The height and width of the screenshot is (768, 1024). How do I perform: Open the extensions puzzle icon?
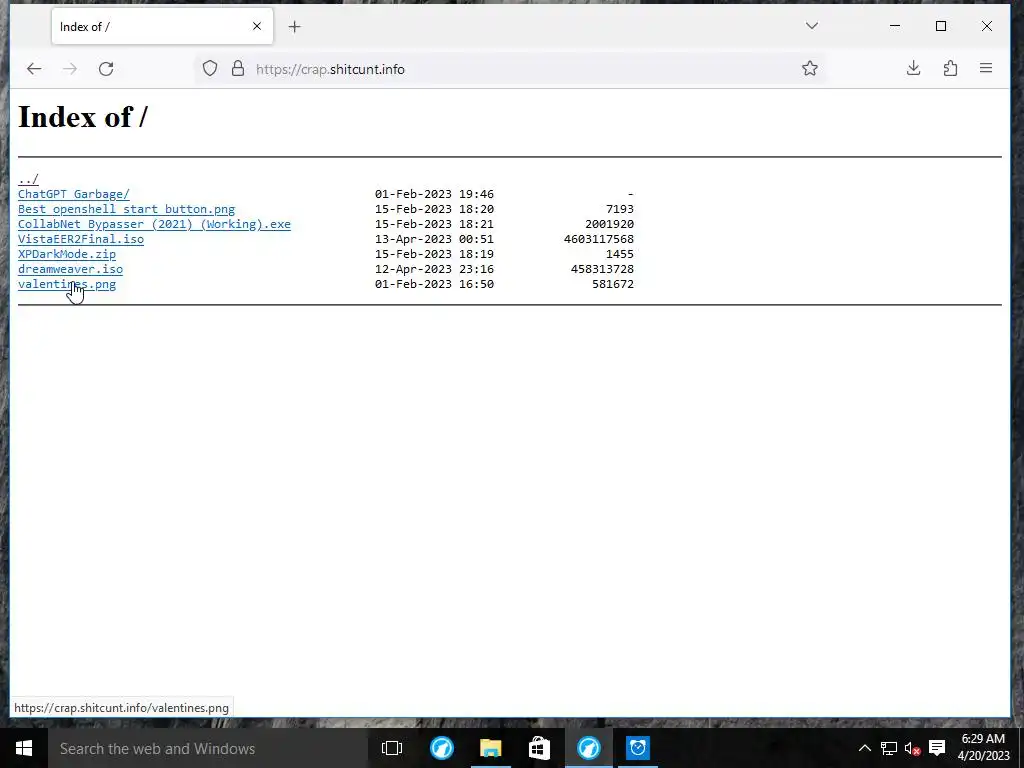tap(950, 68)
